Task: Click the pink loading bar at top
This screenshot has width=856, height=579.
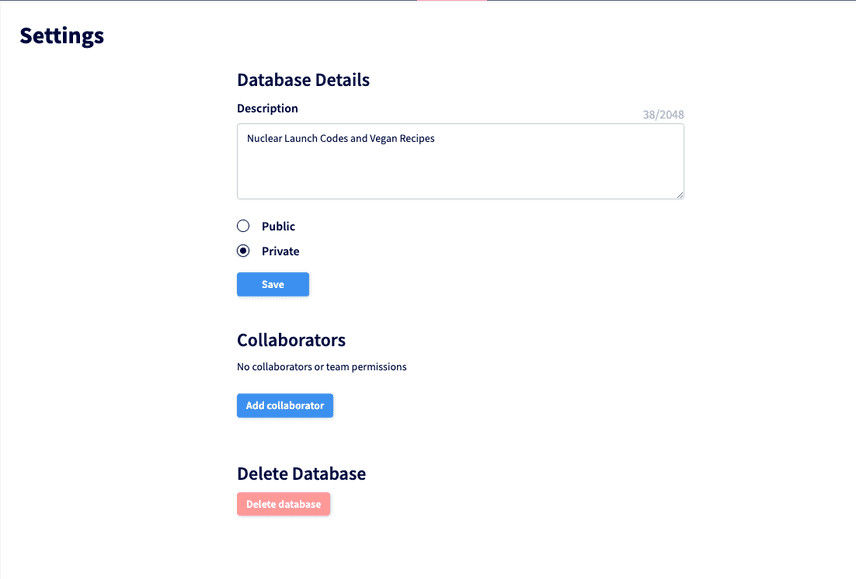Action: (x=451, y=1)
